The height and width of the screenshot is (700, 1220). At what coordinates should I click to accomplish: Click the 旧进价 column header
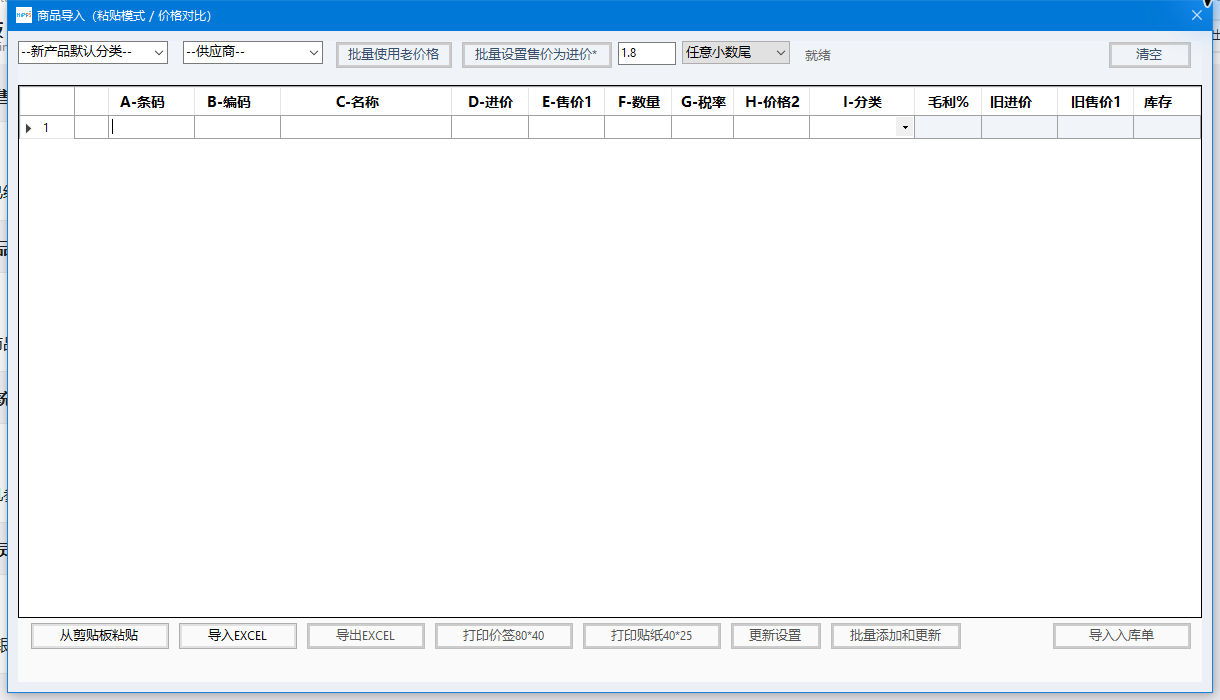click(x=1019, y=102)
